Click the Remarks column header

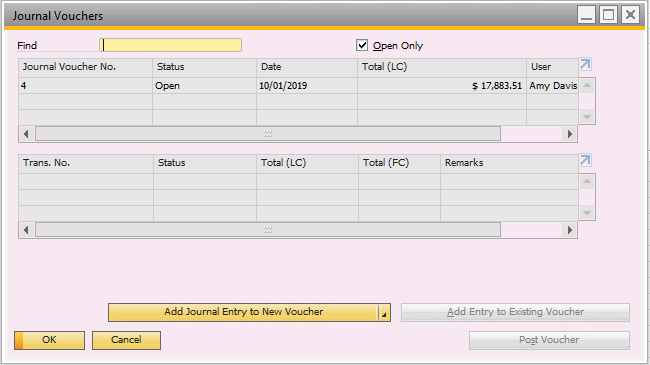[509, 163]
